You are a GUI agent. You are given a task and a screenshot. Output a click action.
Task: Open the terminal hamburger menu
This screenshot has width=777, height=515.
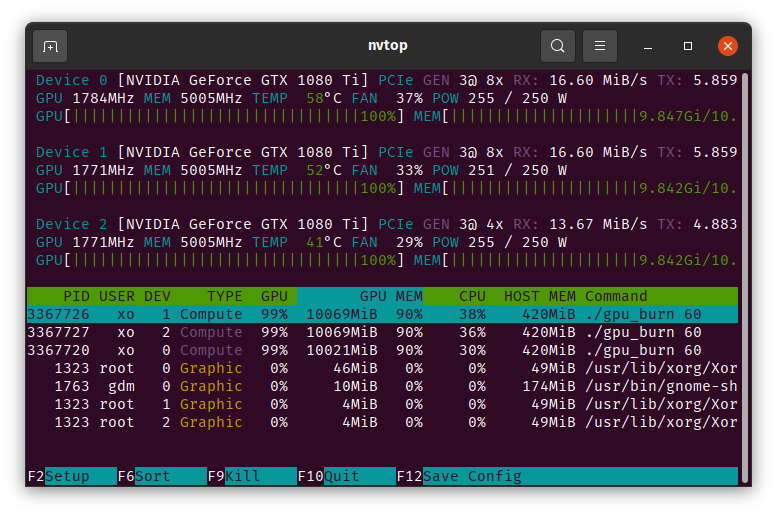pos(600,46)
